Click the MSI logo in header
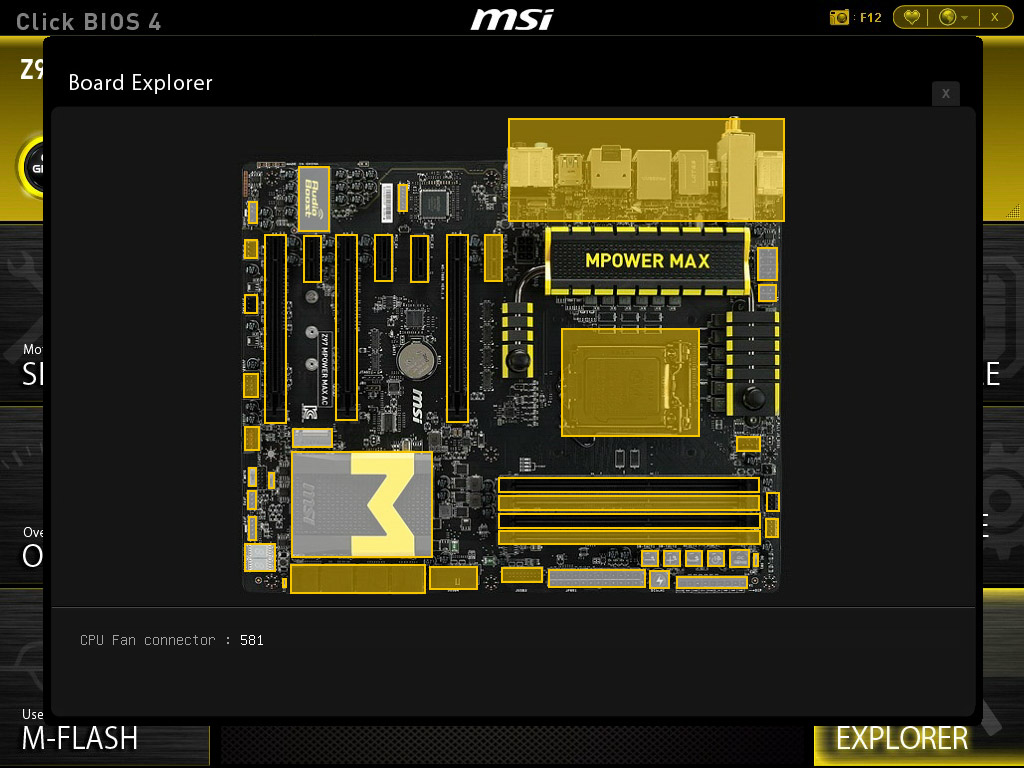The width and height of the screenshot is (1024, 768). click(x=512, y=19)
